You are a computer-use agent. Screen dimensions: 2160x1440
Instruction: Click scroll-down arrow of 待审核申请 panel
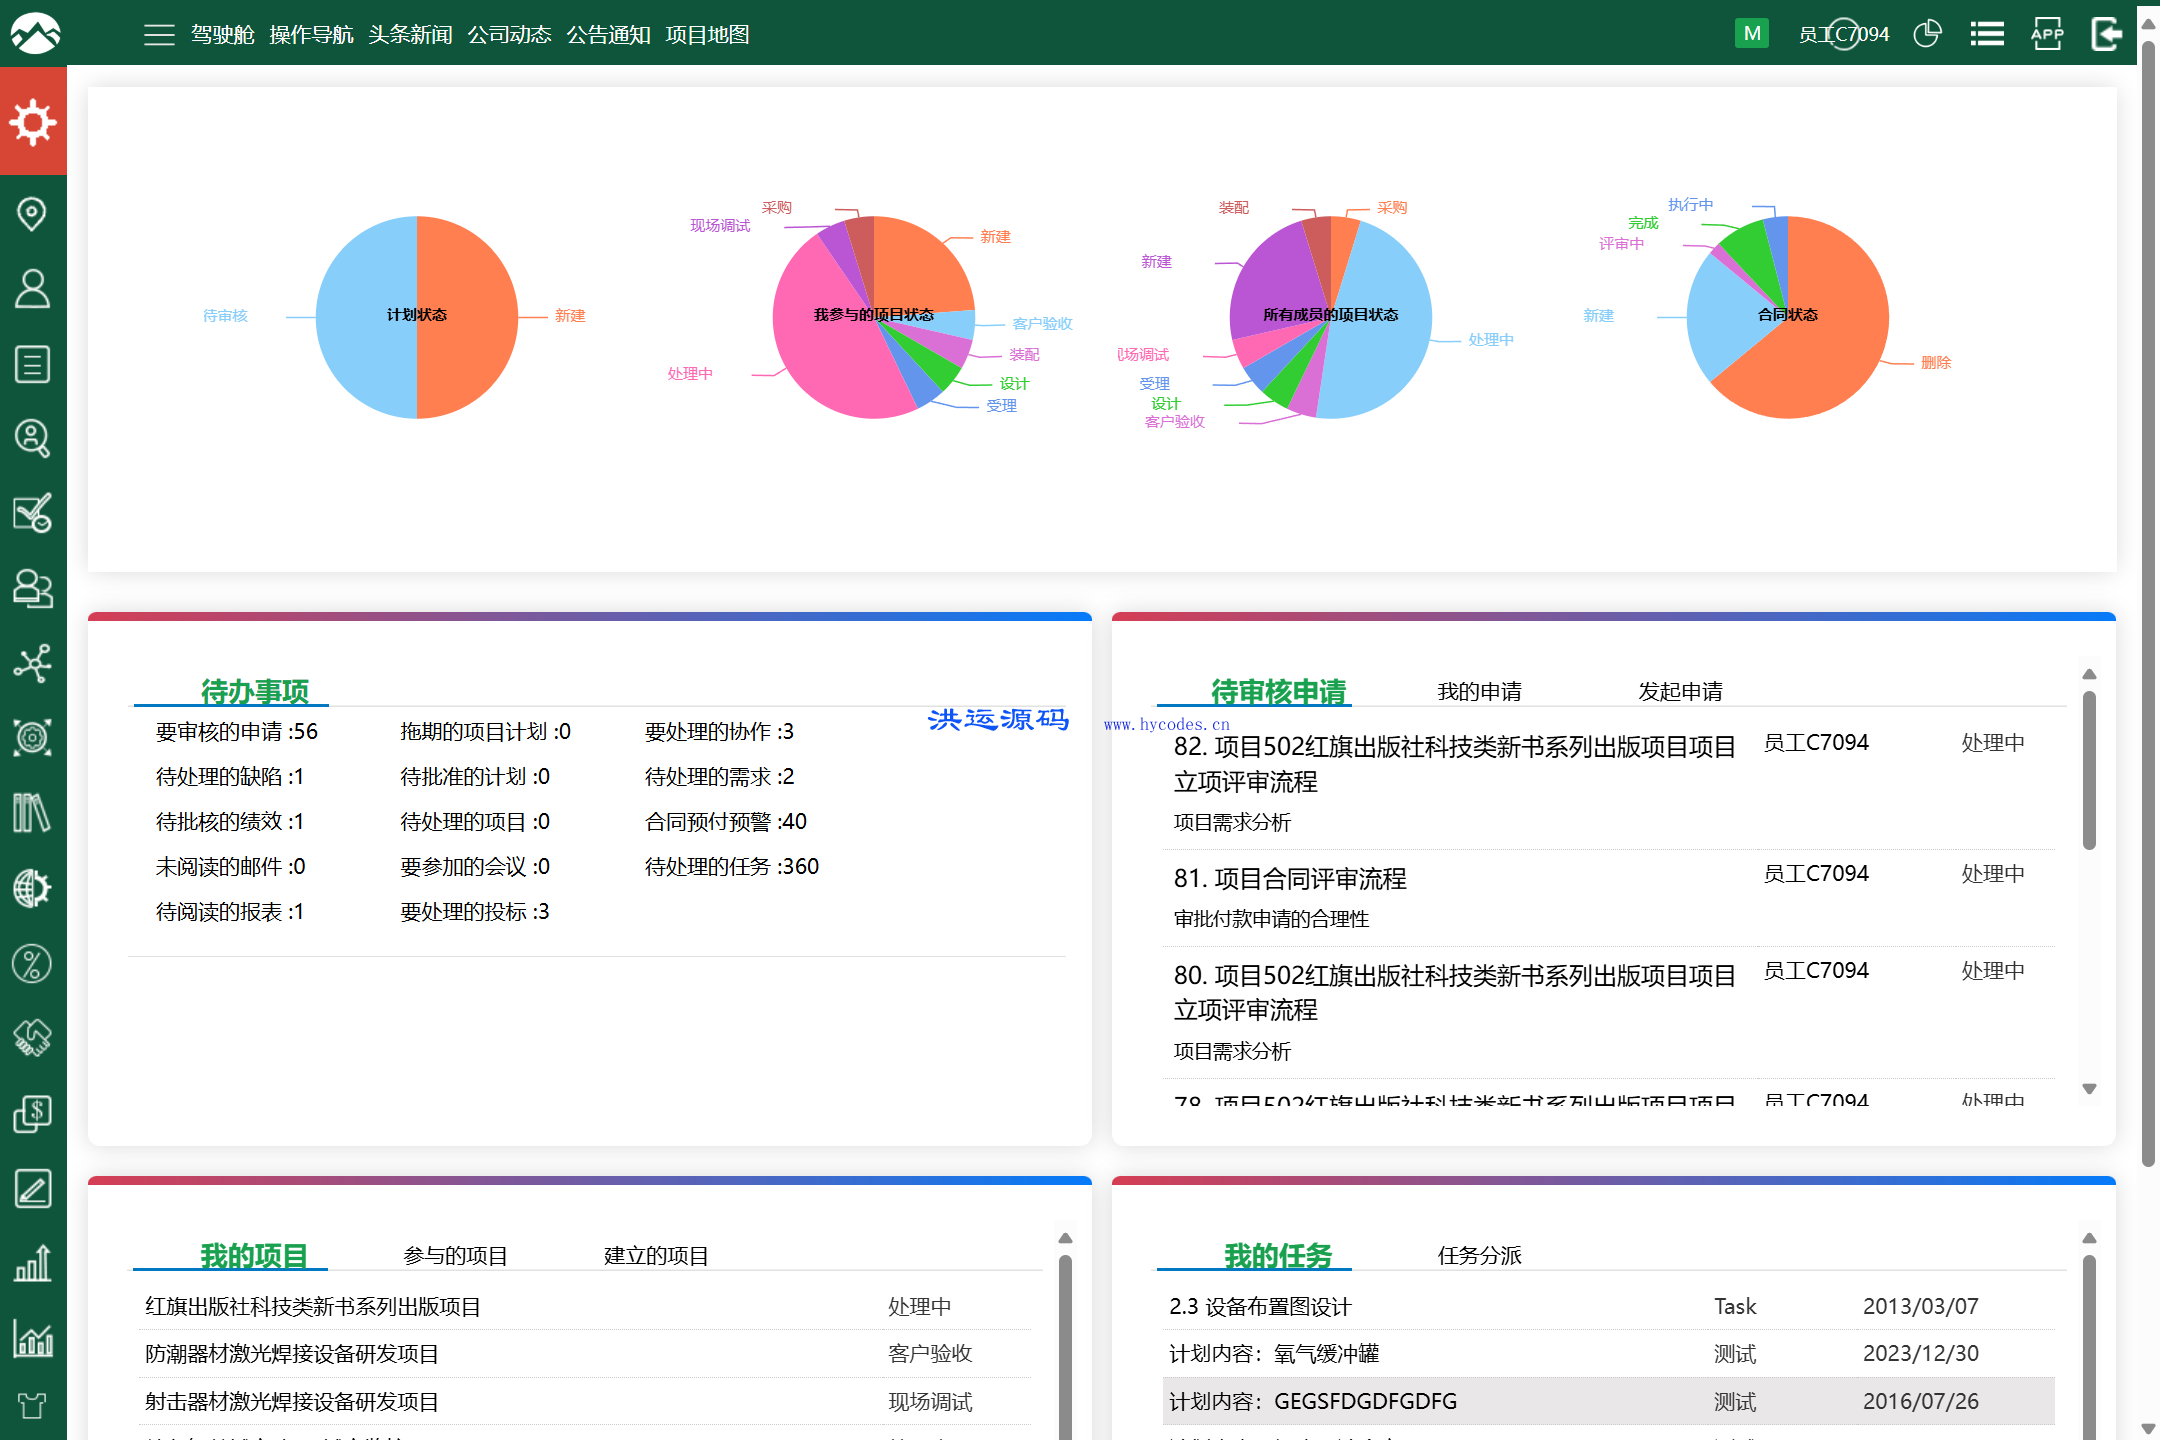pos(2089,1088)
